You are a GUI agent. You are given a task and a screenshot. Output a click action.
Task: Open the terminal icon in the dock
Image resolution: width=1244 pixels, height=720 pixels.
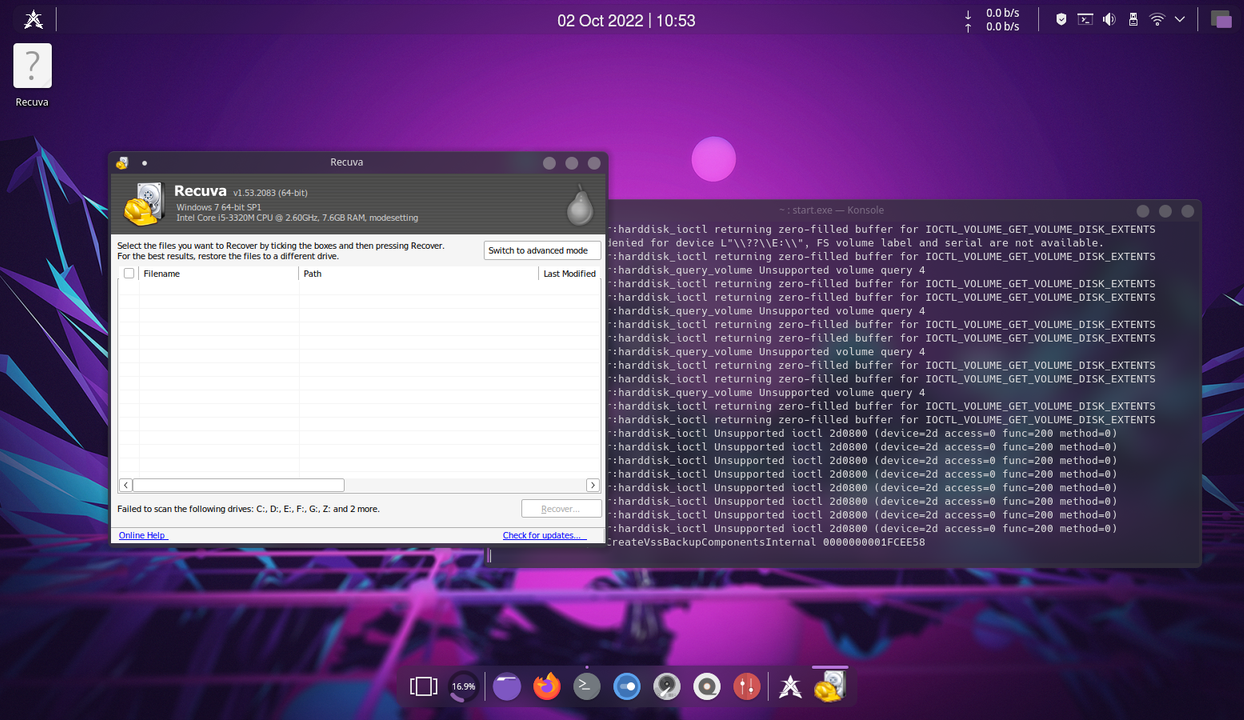(x=587, y=686)
